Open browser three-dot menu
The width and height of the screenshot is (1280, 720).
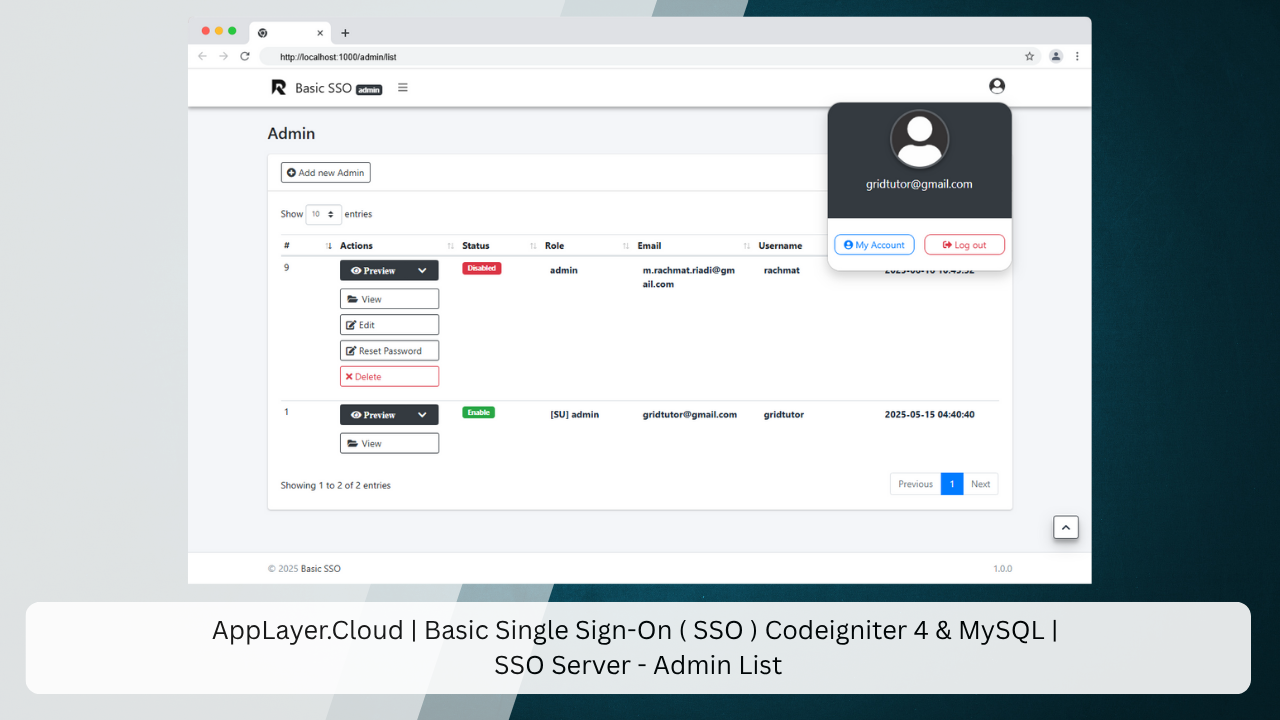[x=1077, y=56]
